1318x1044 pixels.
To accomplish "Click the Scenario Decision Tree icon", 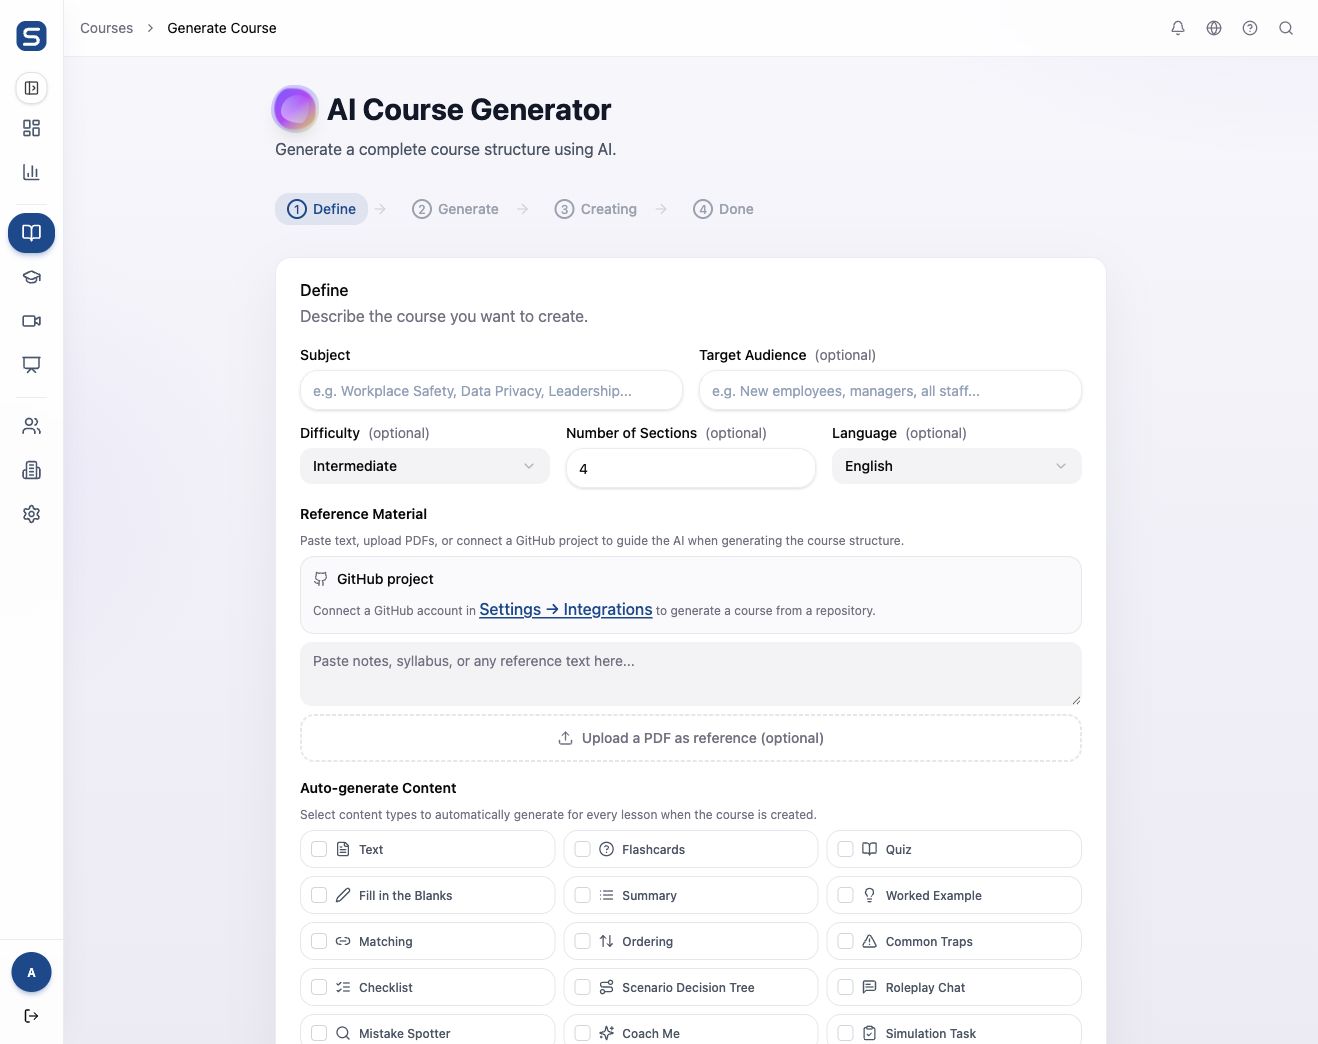I will [x=606, y=987].
